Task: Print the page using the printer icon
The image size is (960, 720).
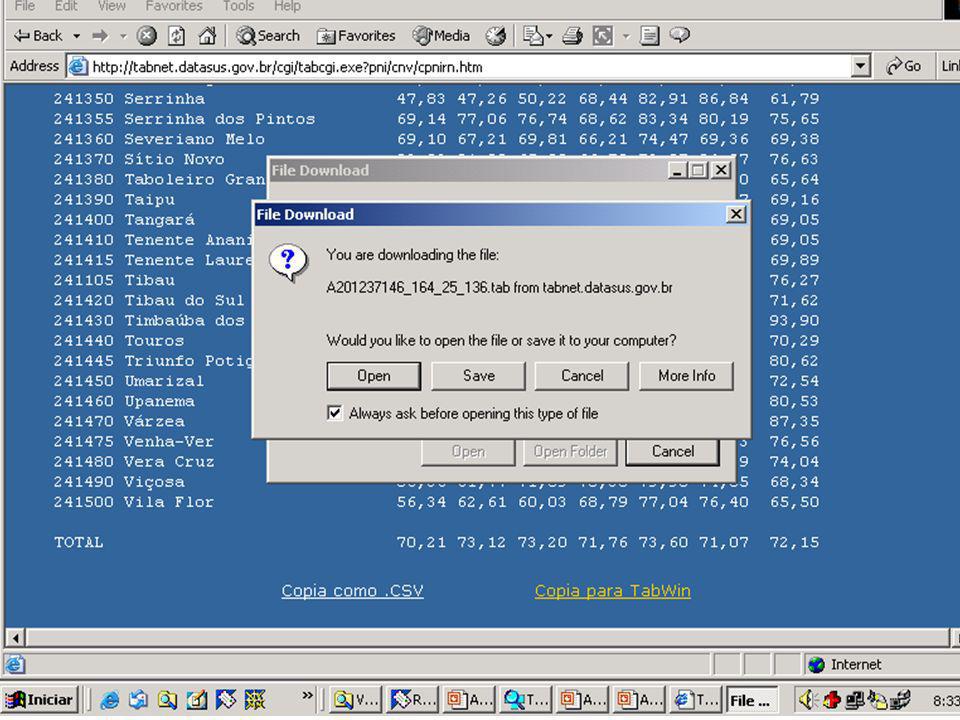Action: (572, 36)
